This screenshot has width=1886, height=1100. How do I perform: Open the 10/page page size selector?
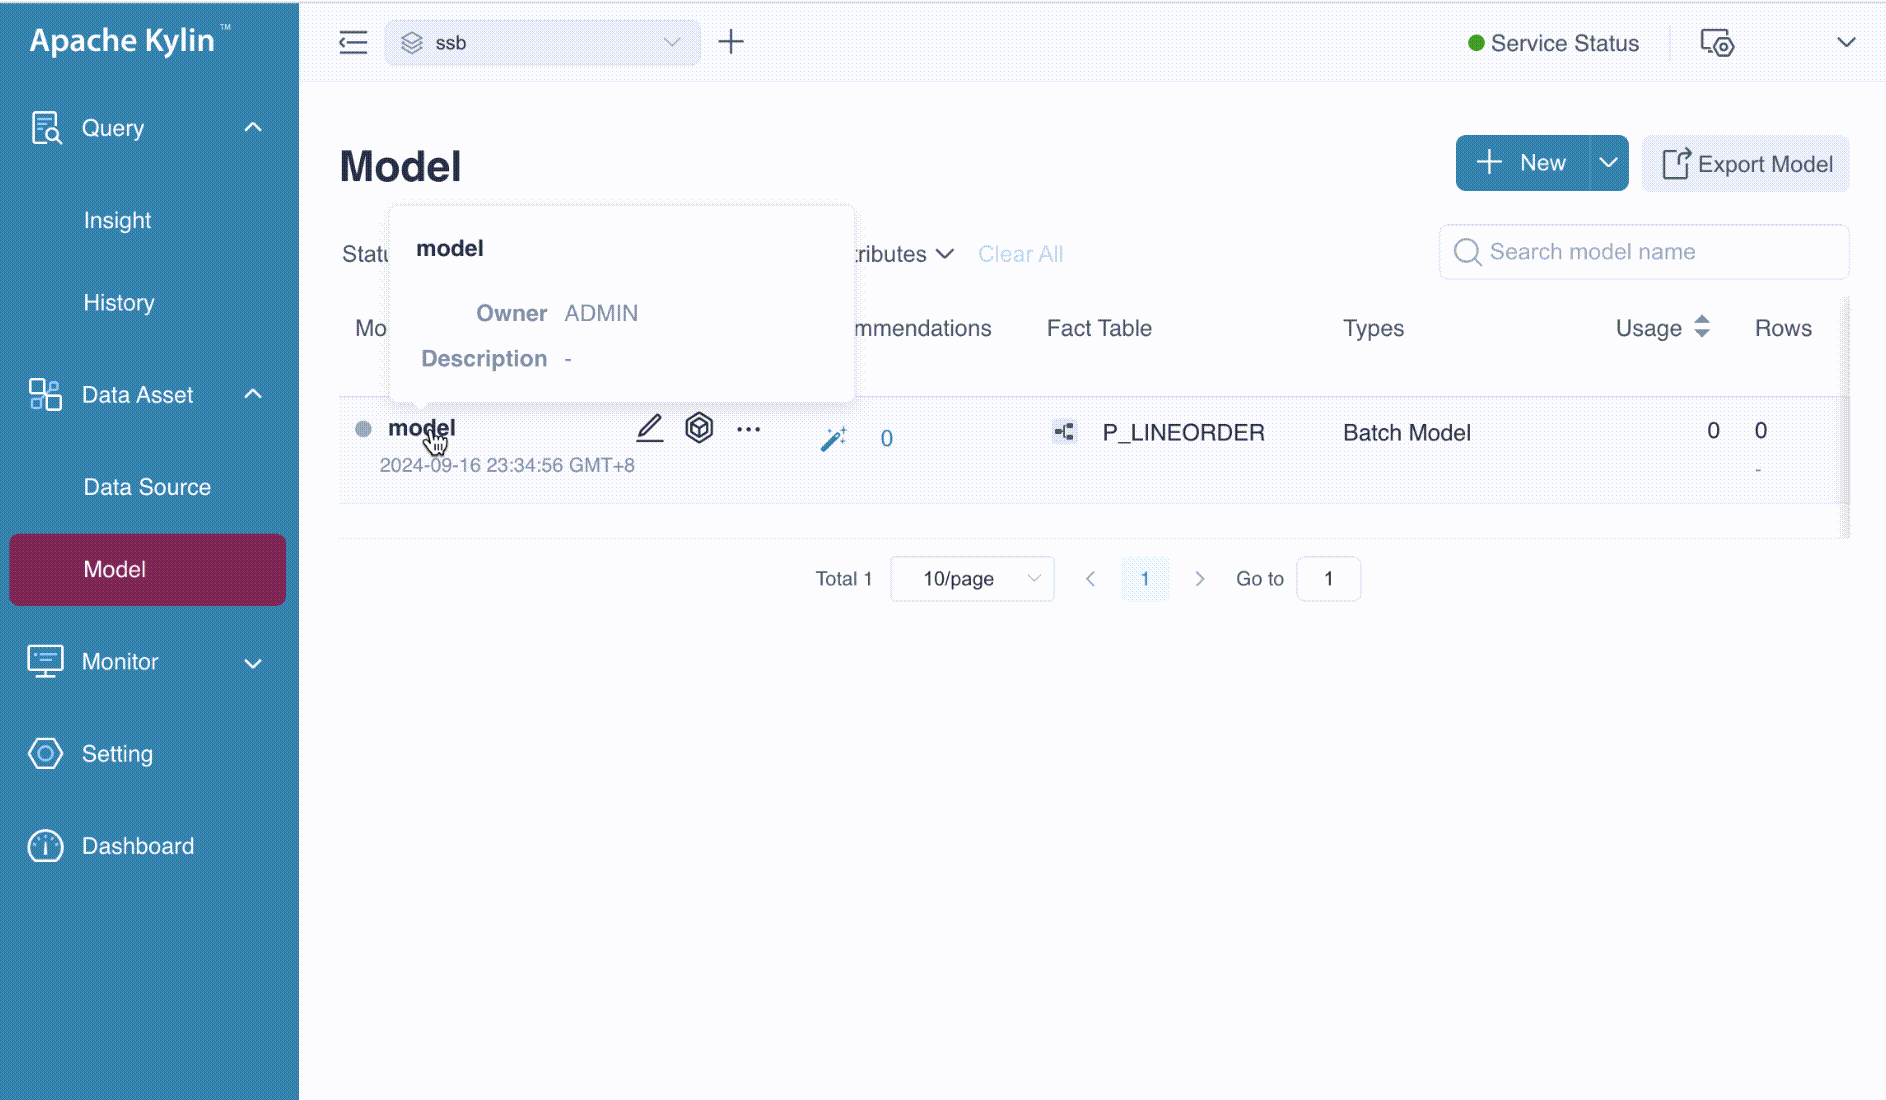pyautogui.click(x=972, y=579)
